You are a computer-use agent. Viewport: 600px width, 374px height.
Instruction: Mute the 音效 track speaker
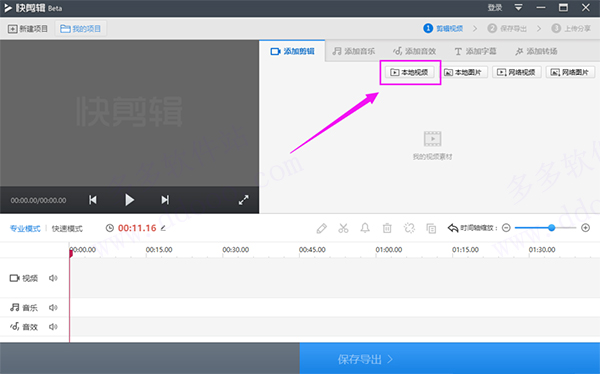pyautogui.click(x=53, y=327)
